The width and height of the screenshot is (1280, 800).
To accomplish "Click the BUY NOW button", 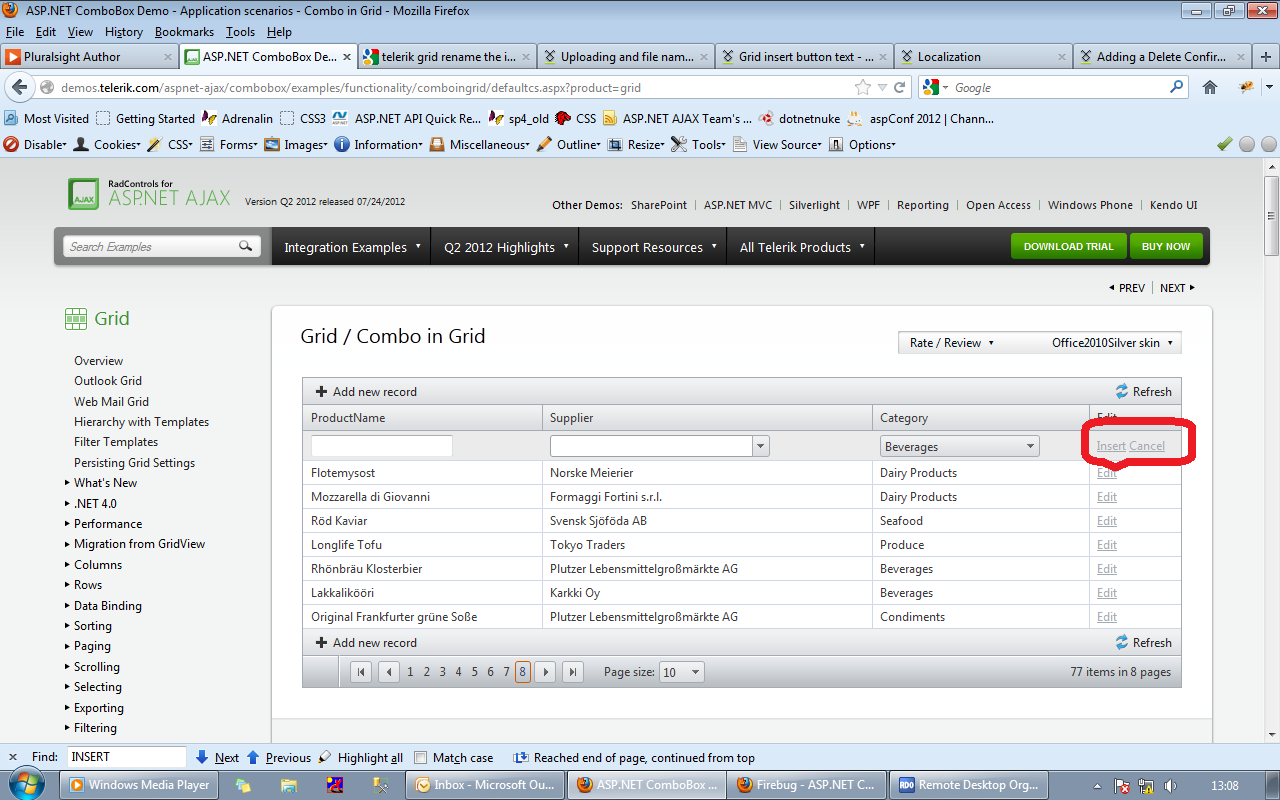I will [1166, 247].
